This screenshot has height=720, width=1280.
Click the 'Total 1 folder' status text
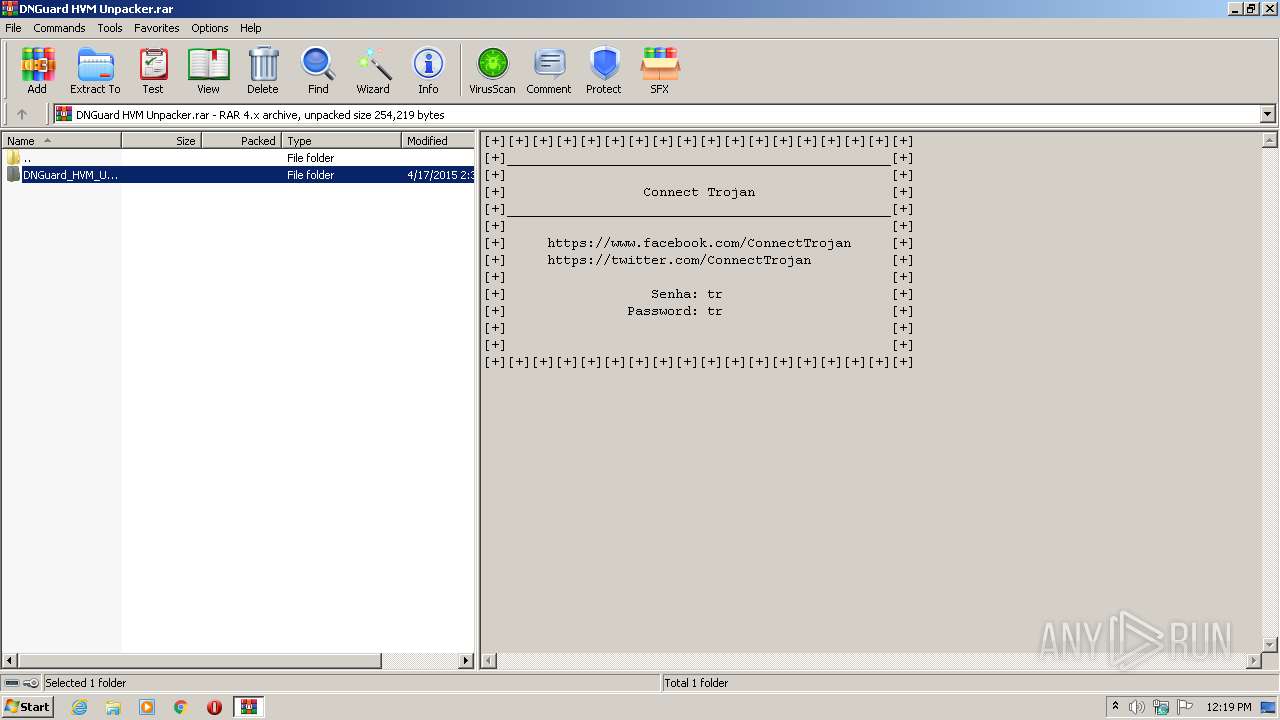coord(697,683)
